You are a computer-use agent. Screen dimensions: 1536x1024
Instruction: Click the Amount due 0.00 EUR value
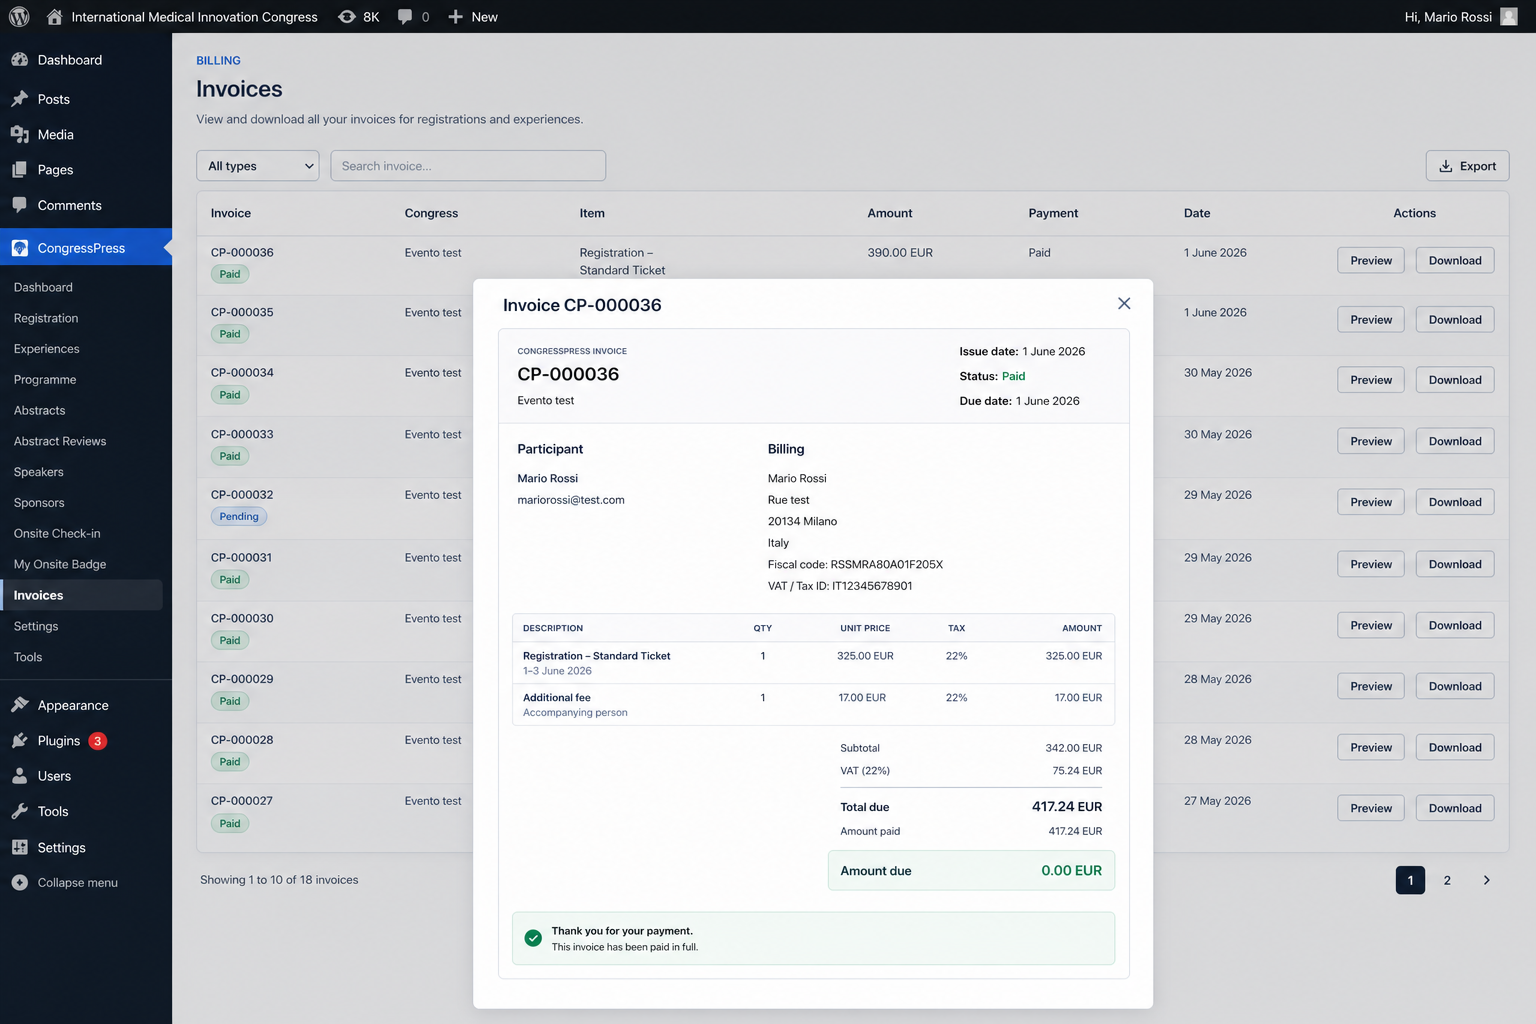1071,871
